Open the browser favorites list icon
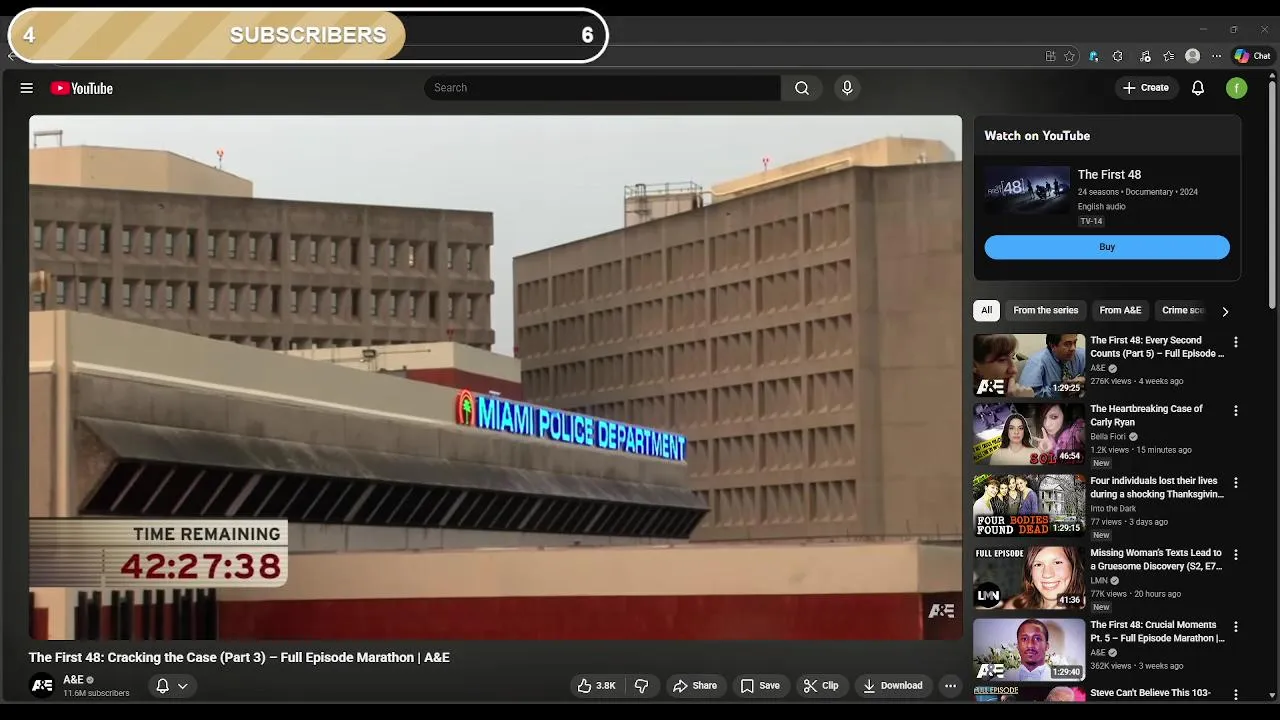 (1169, 56)
